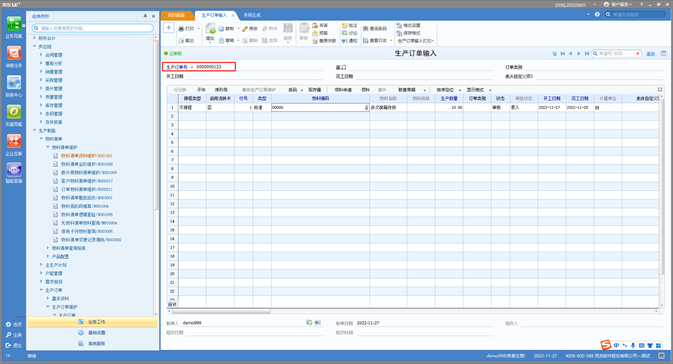Click the 退出 icon in the sidebar
The image size is (673, 364).
(x=8, y=345)
